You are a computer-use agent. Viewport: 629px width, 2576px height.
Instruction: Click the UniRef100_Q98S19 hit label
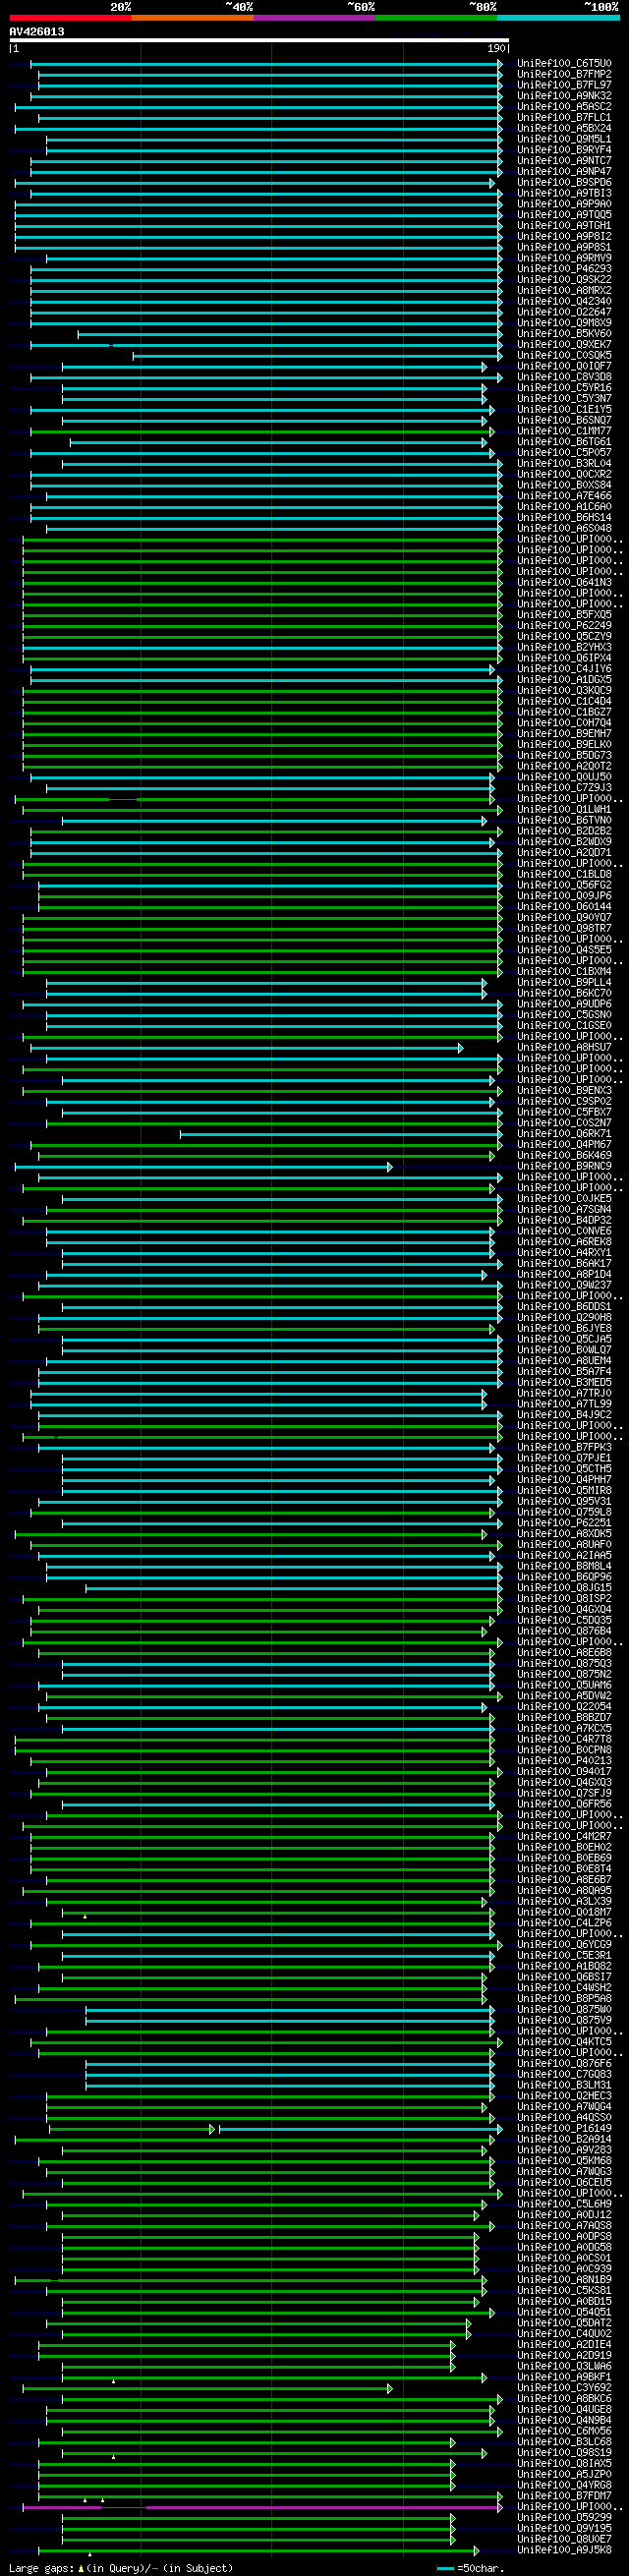(564, 2452)
